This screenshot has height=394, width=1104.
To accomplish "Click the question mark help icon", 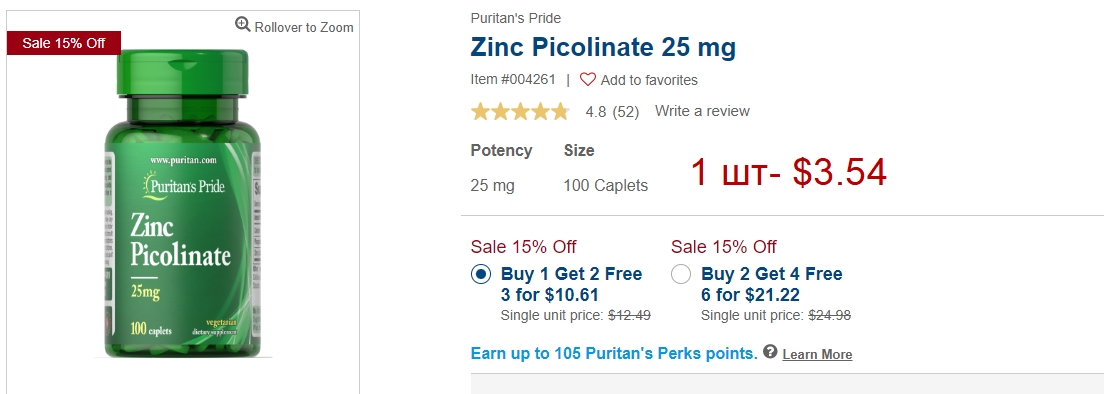I will pyautogui.click(x=770, y=352).
